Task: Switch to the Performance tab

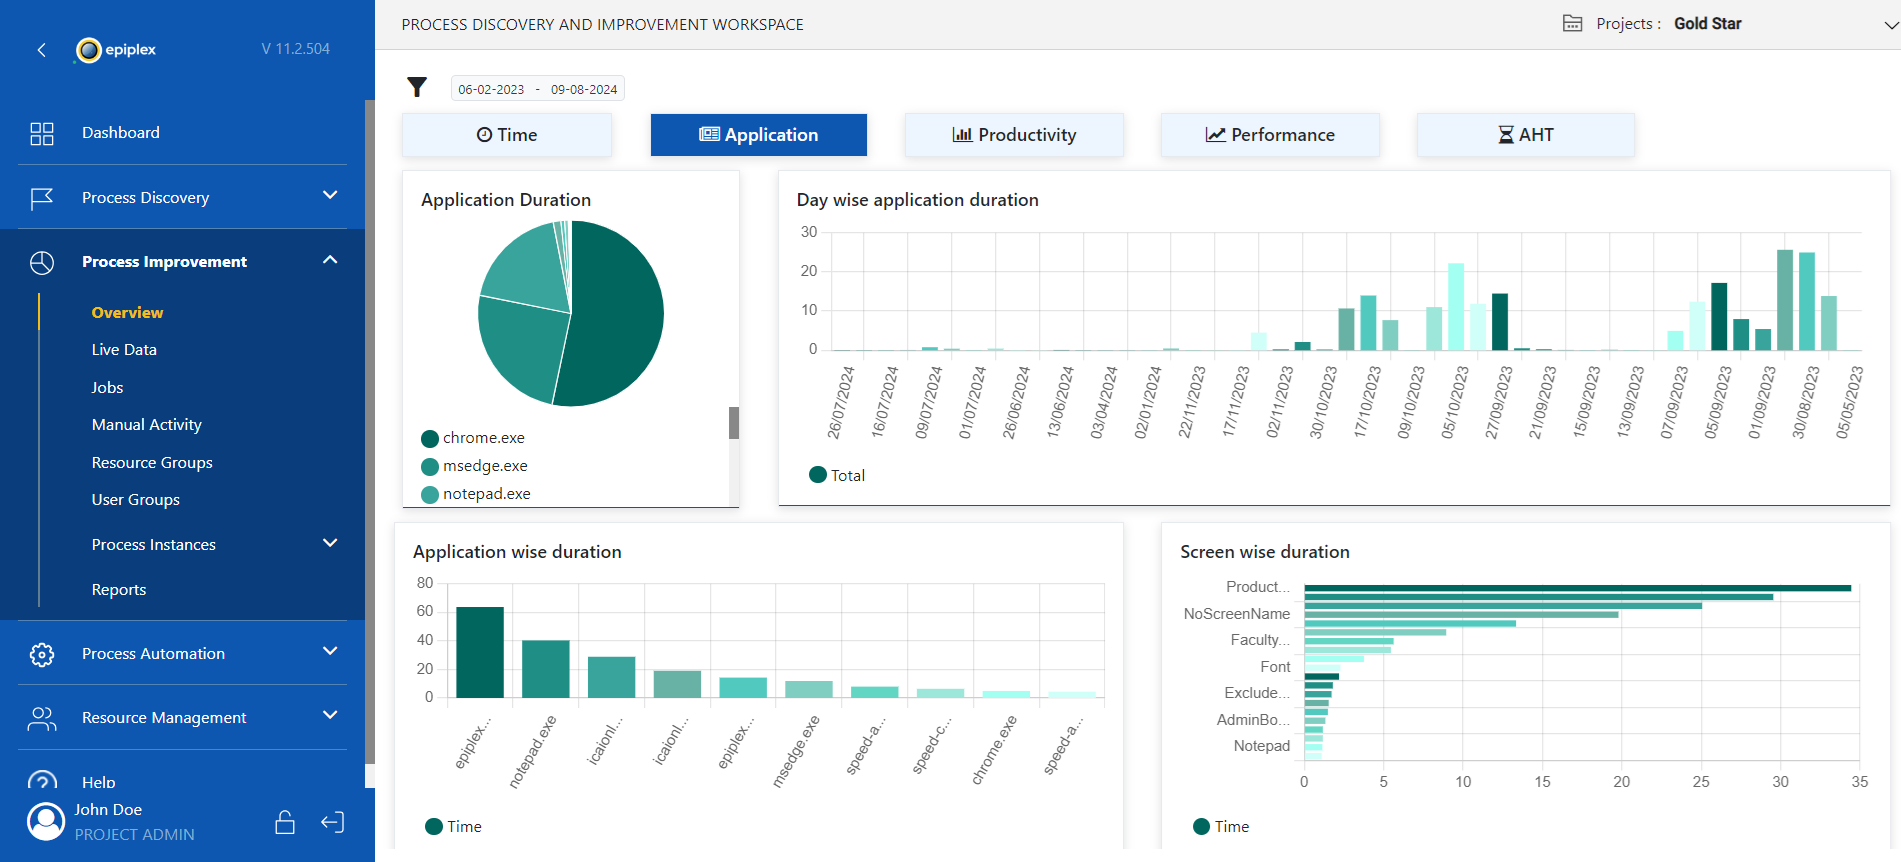Action: [1270, 135]
